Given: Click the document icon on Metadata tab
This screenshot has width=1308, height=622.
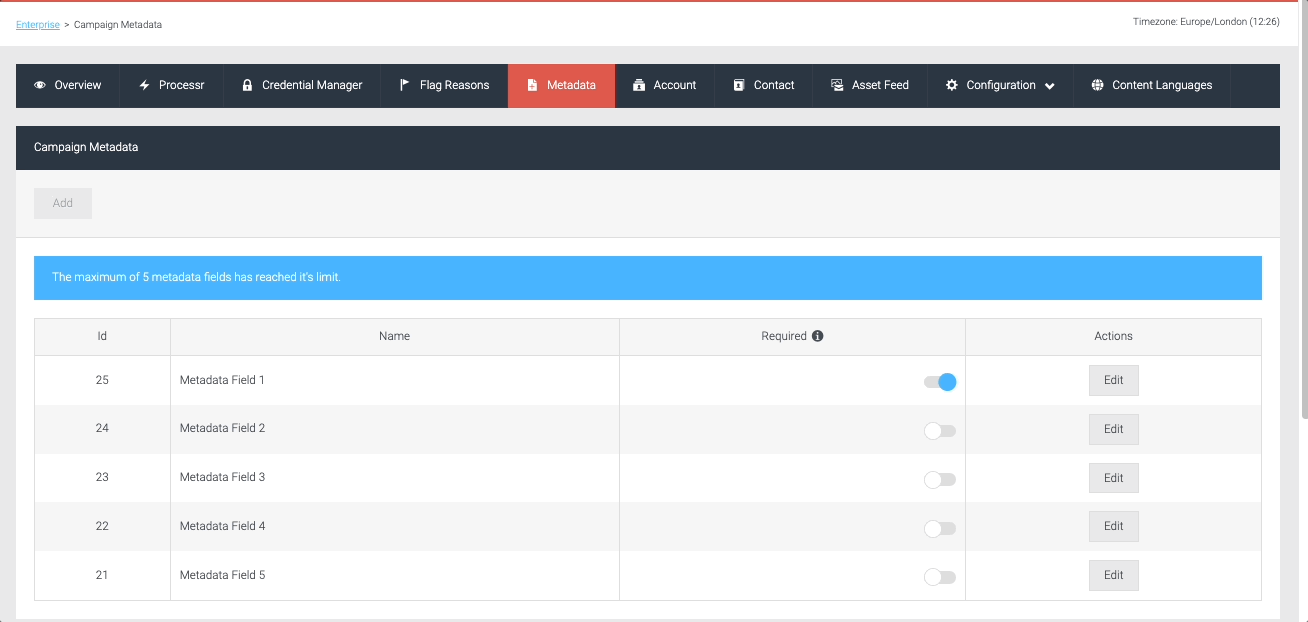Looking at the screenshot, I should click(532, 86).
